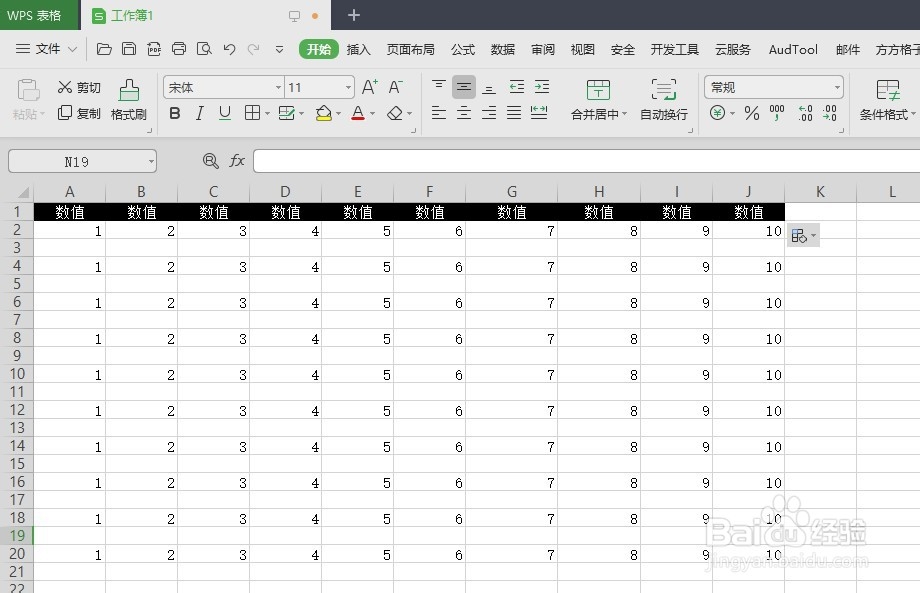Open the 开发工具 tab
This screenshot has width=920, height=593.
coord(675,49)
